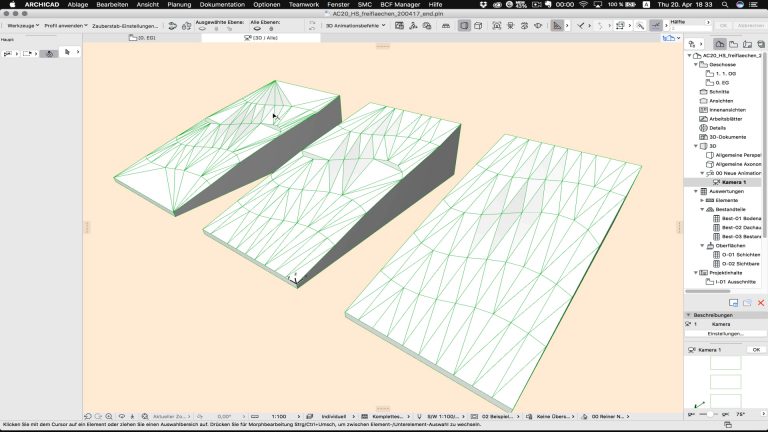Click the Einstellungen... button in navigator
This screenshot has width=768, height=432.
[725, 333]
